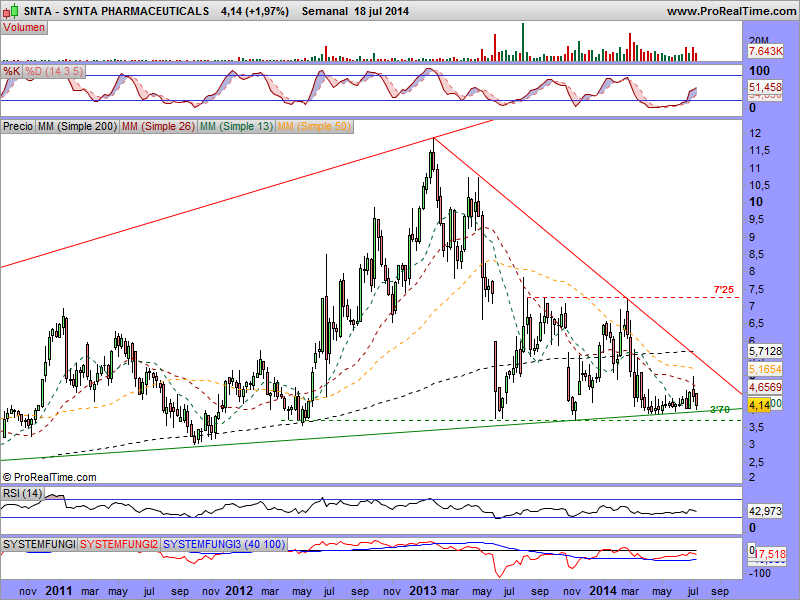Select the MM (Simple 50) label
The image size is (800, 600).
pyautogui.click(x=314, y=126)
